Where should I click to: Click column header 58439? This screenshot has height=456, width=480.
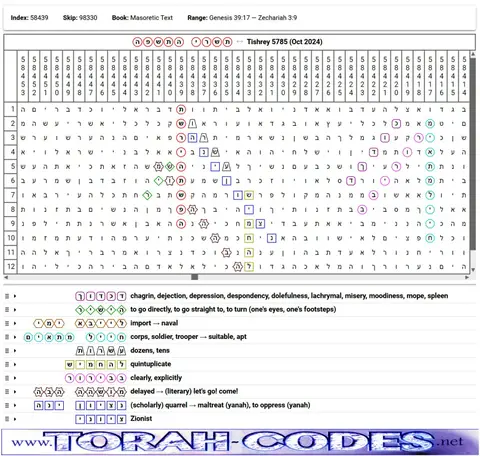181,76
